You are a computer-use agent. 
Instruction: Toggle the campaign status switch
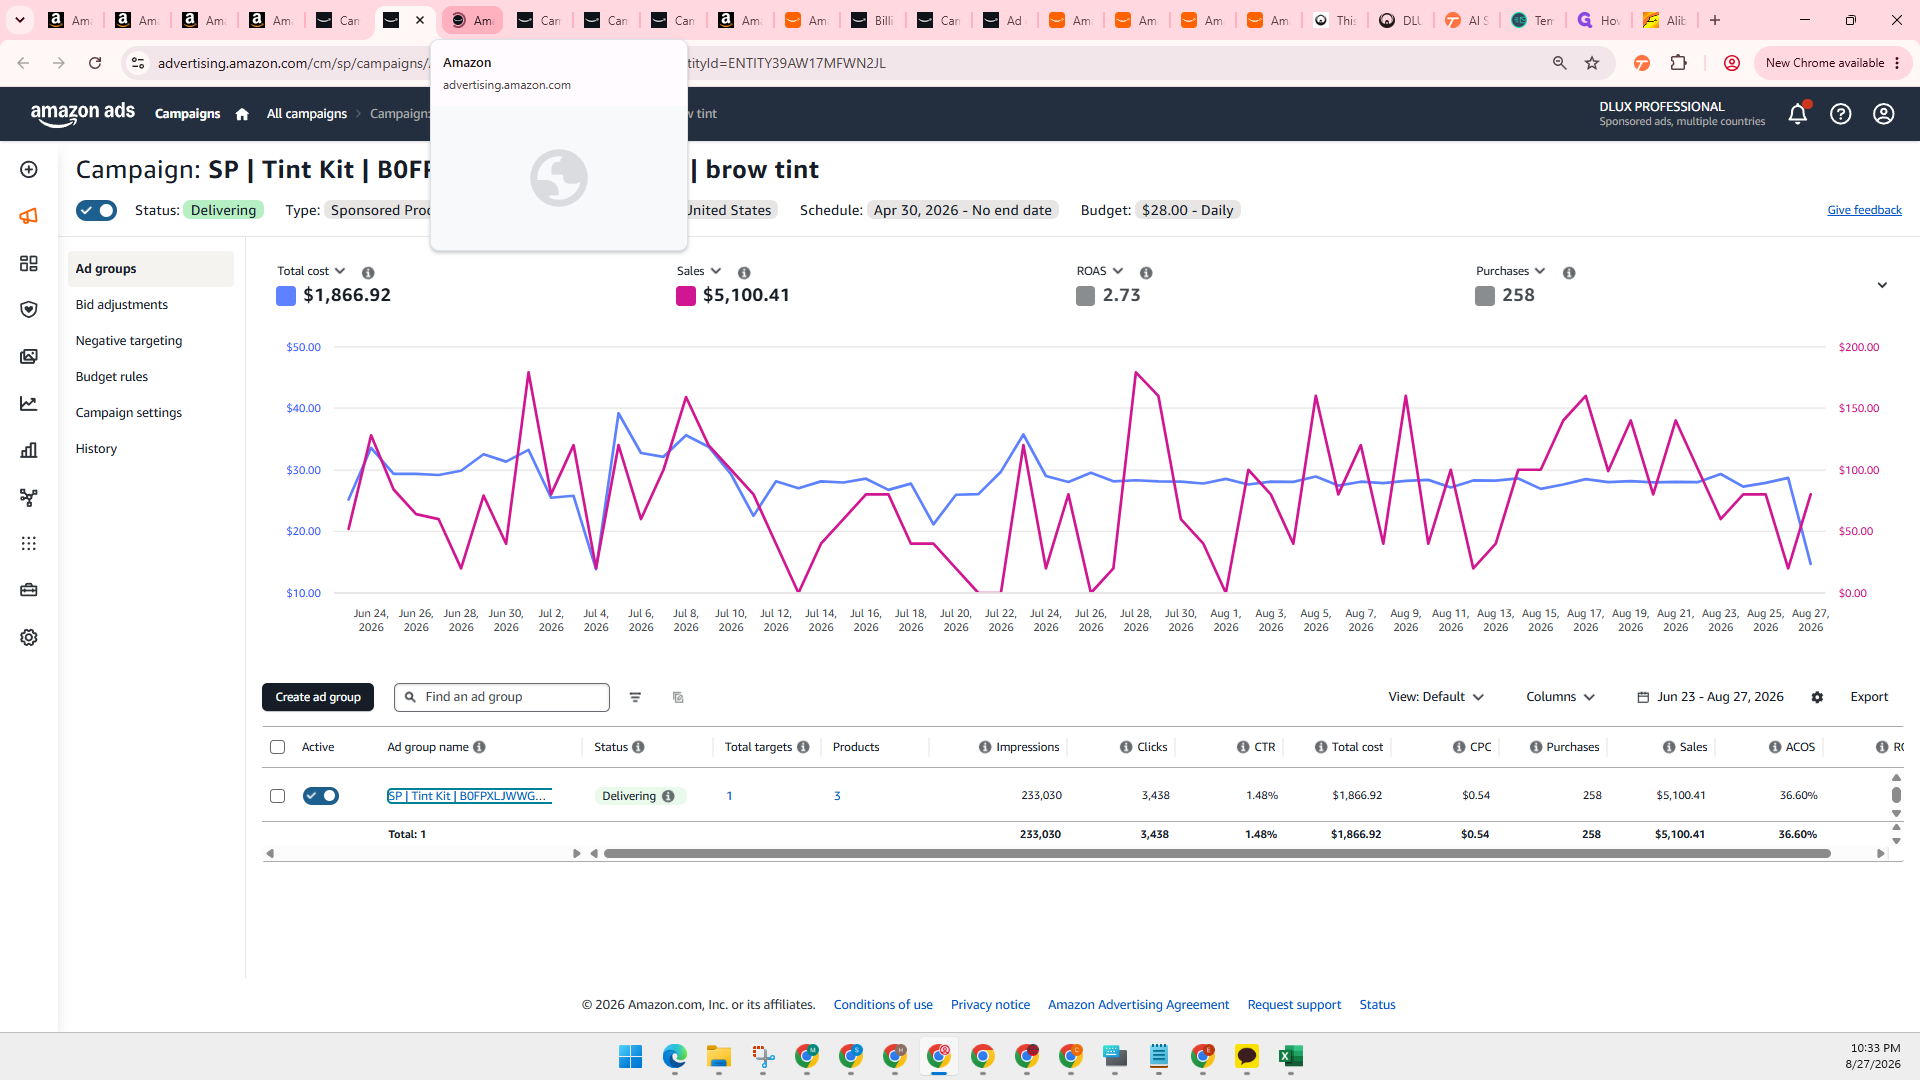(x=97, y=211)
